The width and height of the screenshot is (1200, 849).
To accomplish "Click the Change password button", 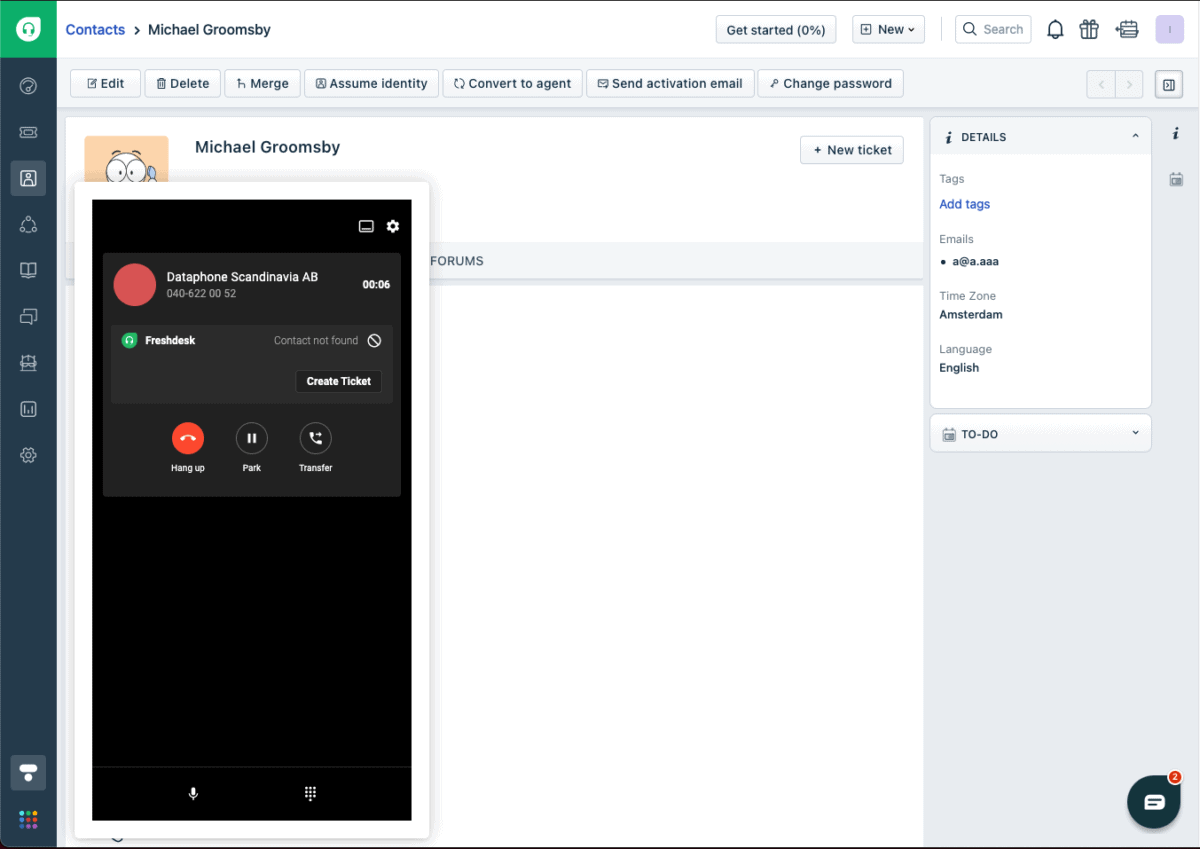I will tap(830, 84).
